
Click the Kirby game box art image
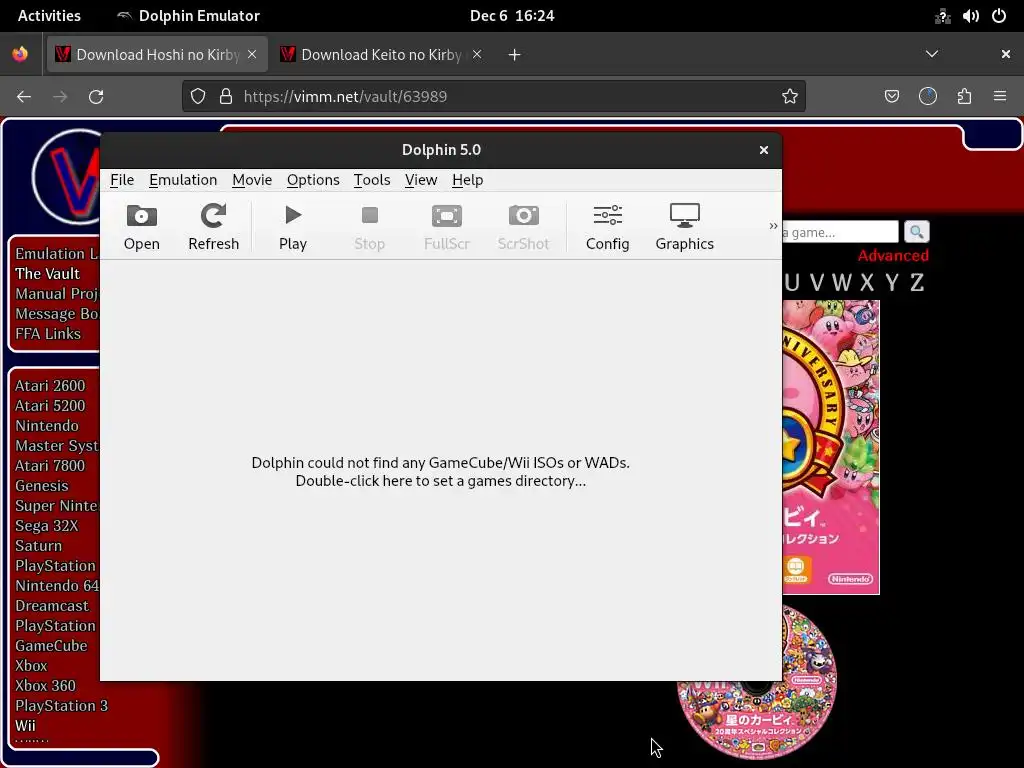[x=831, y=447]
